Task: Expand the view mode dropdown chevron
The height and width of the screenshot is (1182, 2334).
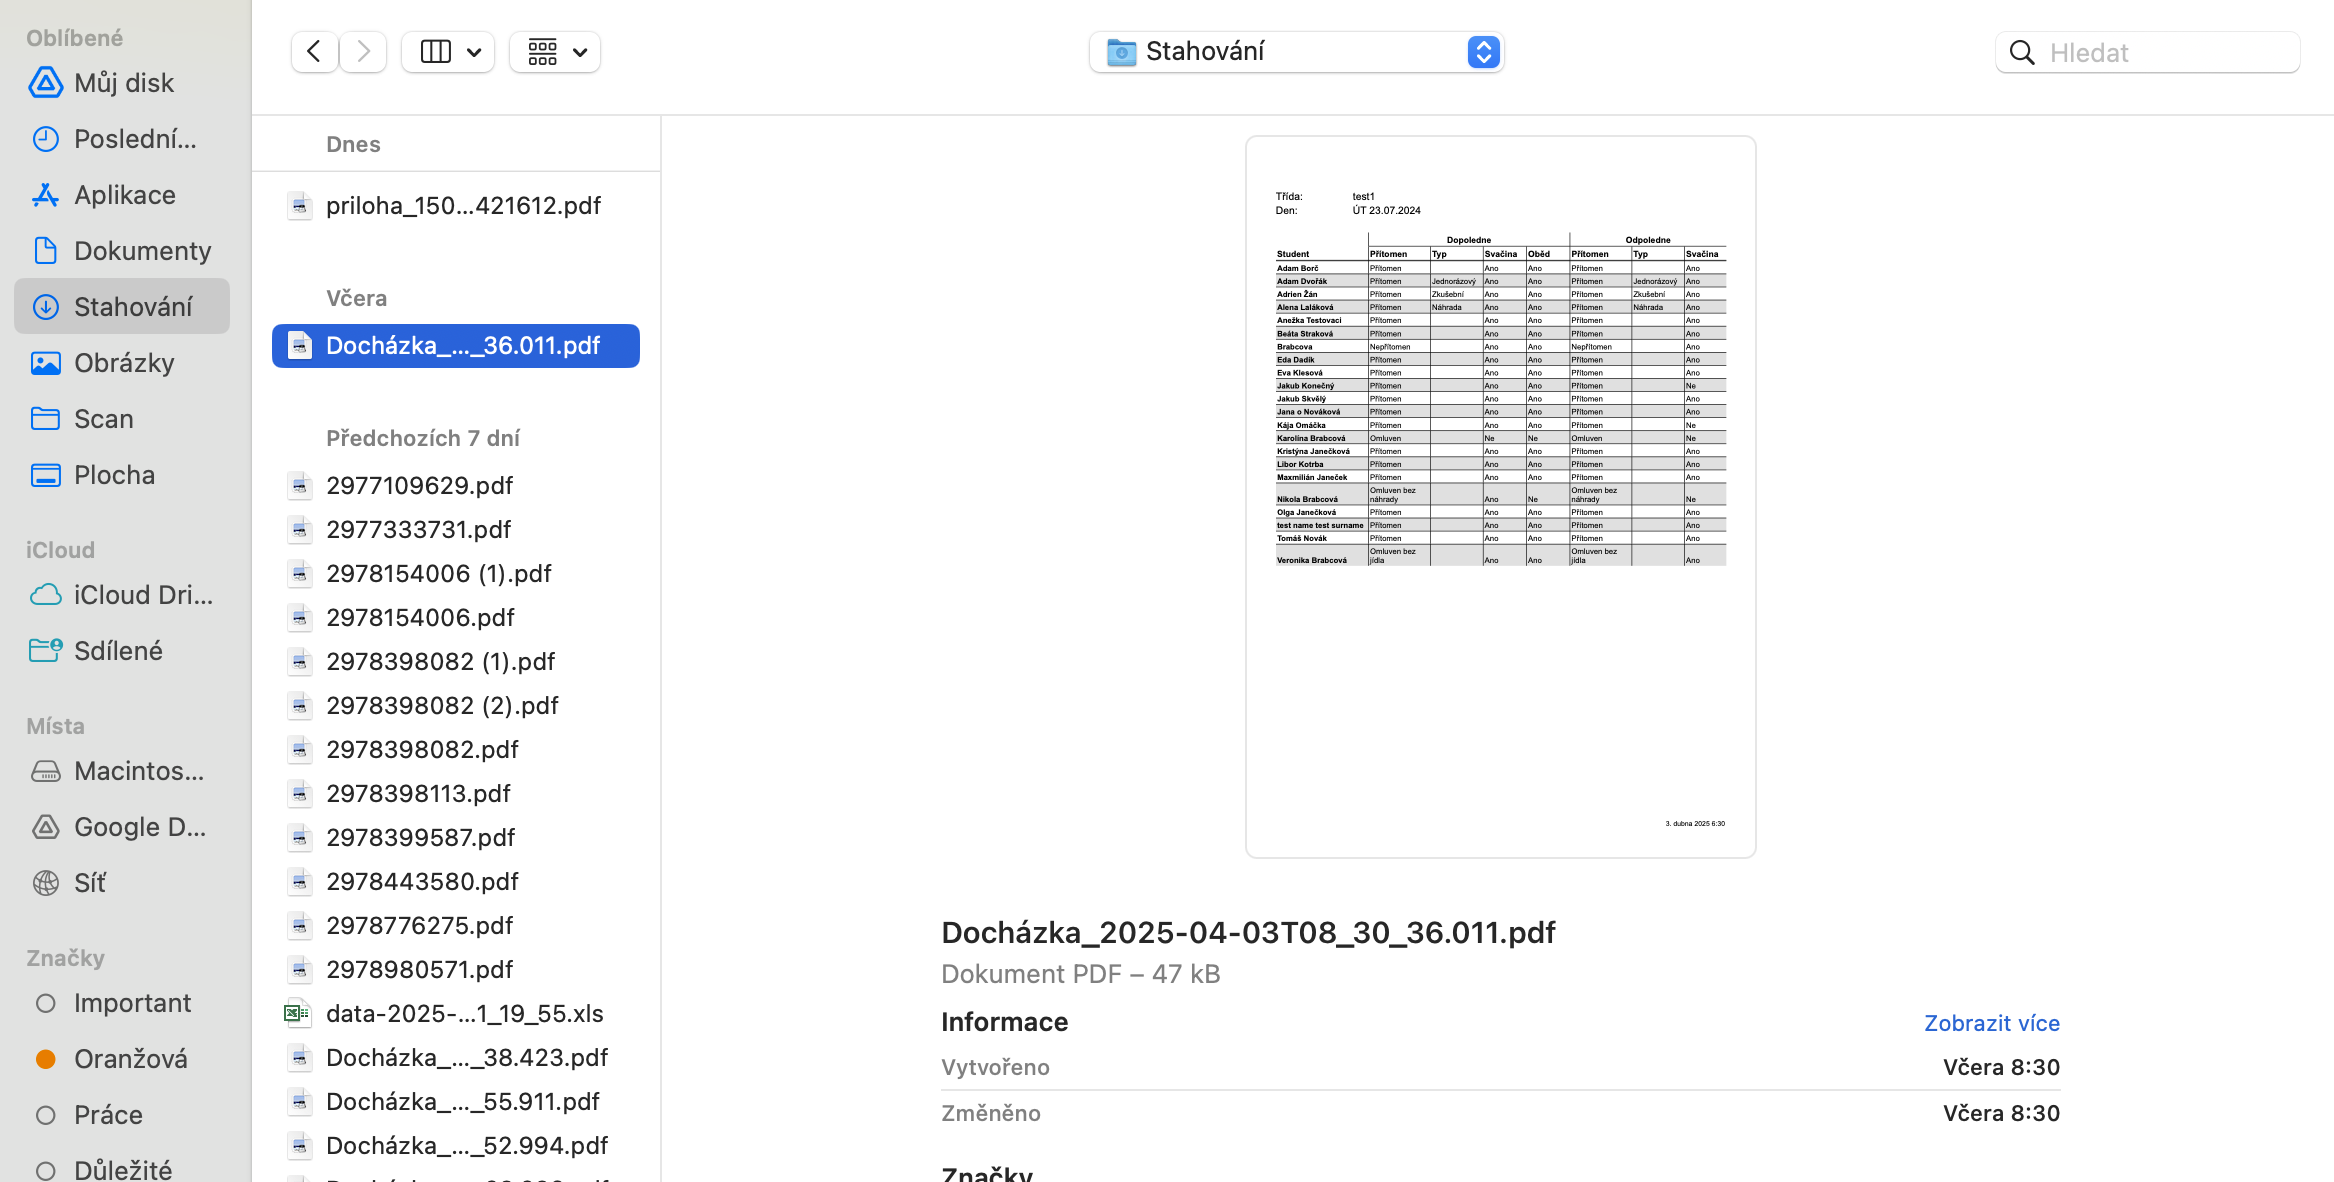Action: click(x=475, y=52)
